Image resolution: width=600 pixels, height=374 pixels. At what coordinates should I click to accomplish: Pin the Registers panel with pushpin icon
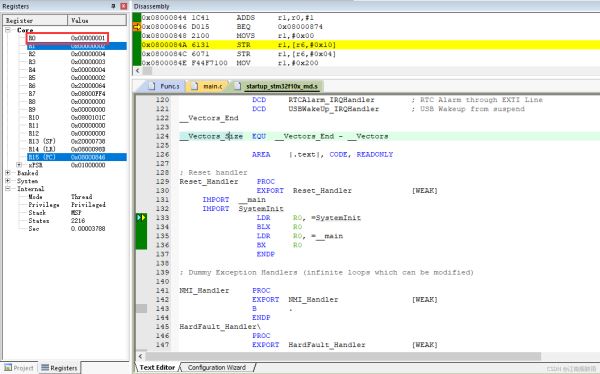click(x=114, y=6)
